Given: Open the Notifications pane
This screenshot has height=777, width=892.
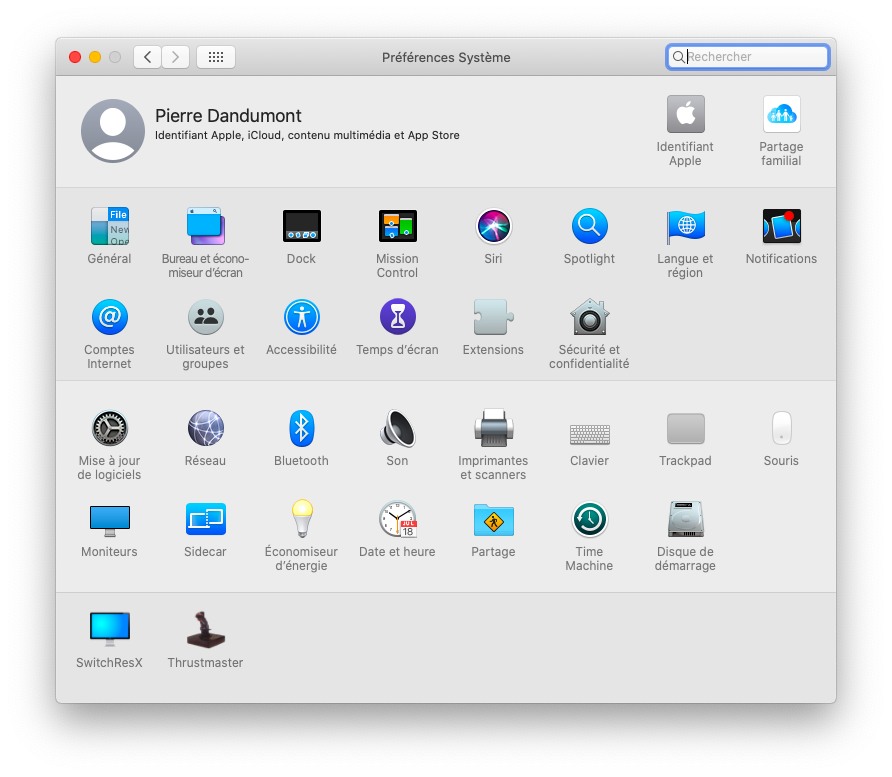Looking at the screenshot, I should 782,226.
